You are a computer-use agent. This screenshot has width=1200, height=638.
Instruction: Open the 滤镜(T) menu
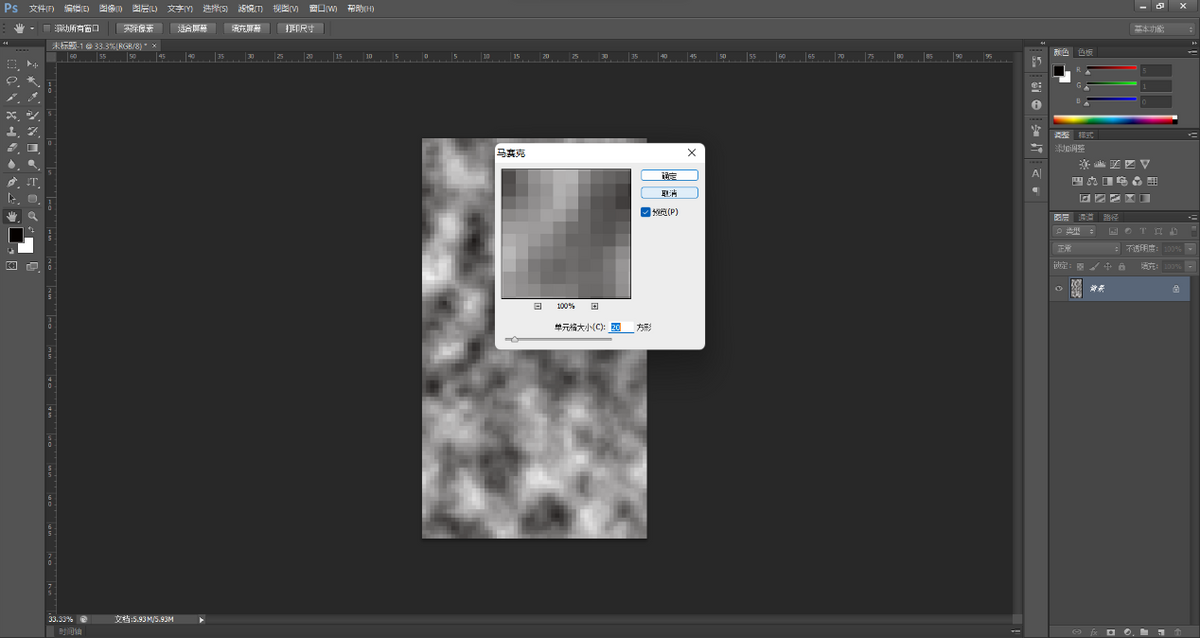[x=249, y=8]
